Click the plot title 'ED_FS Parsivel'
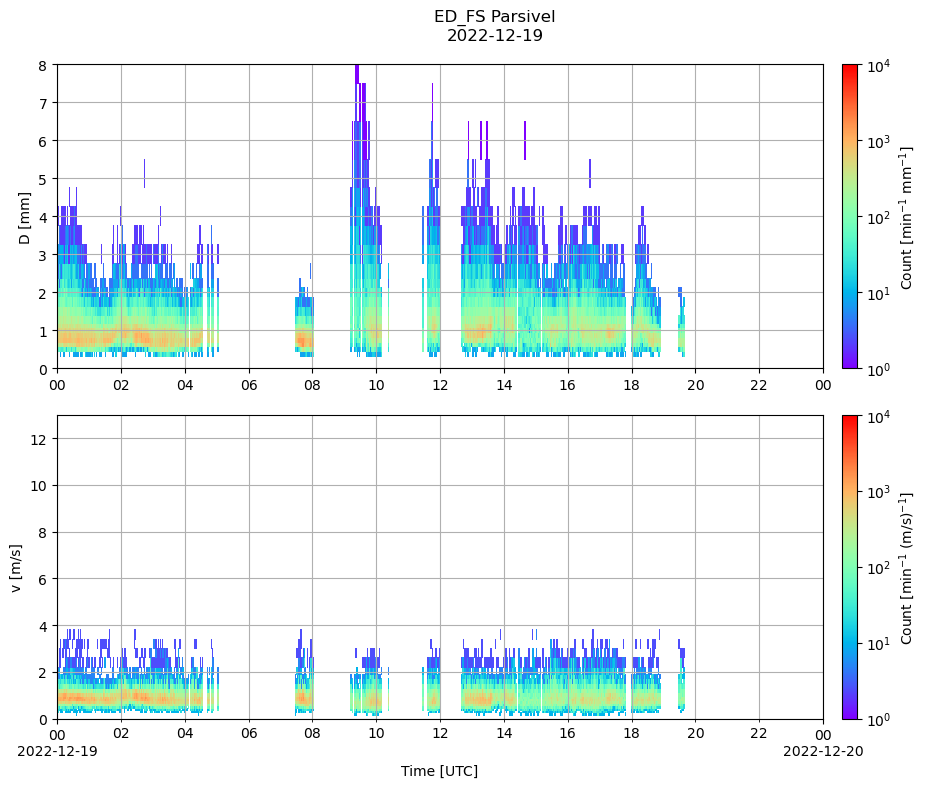The height and width of the screenshot is (788, 927). pos(494,17)
